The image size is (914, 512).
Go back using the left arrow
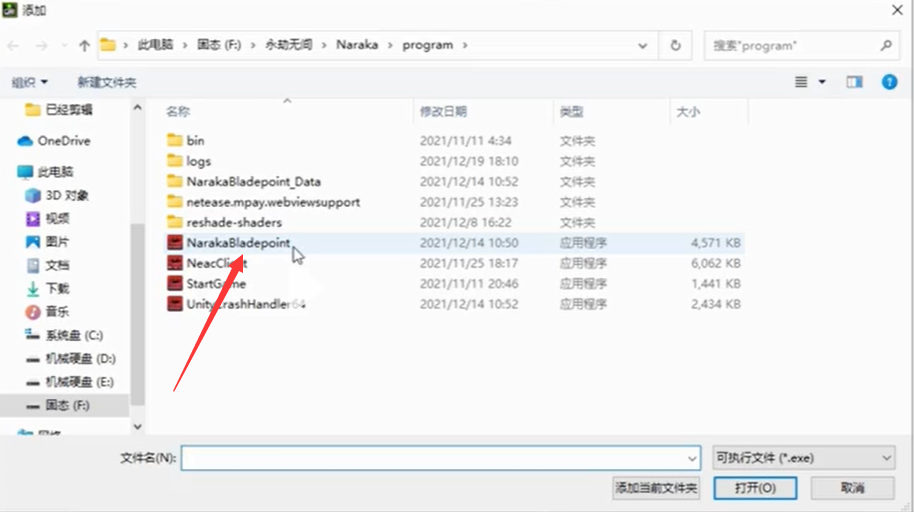pyautogui.click(x=13, y=45)
